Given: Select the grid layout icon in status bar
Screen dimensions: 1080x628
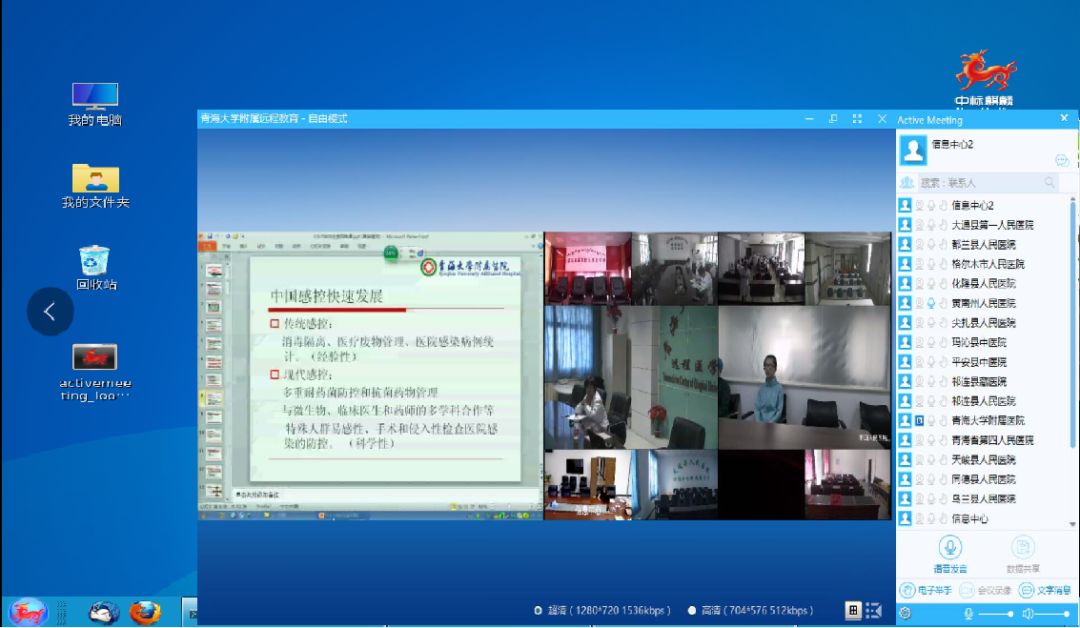Looking at the screenshot, I should point(854,611).
